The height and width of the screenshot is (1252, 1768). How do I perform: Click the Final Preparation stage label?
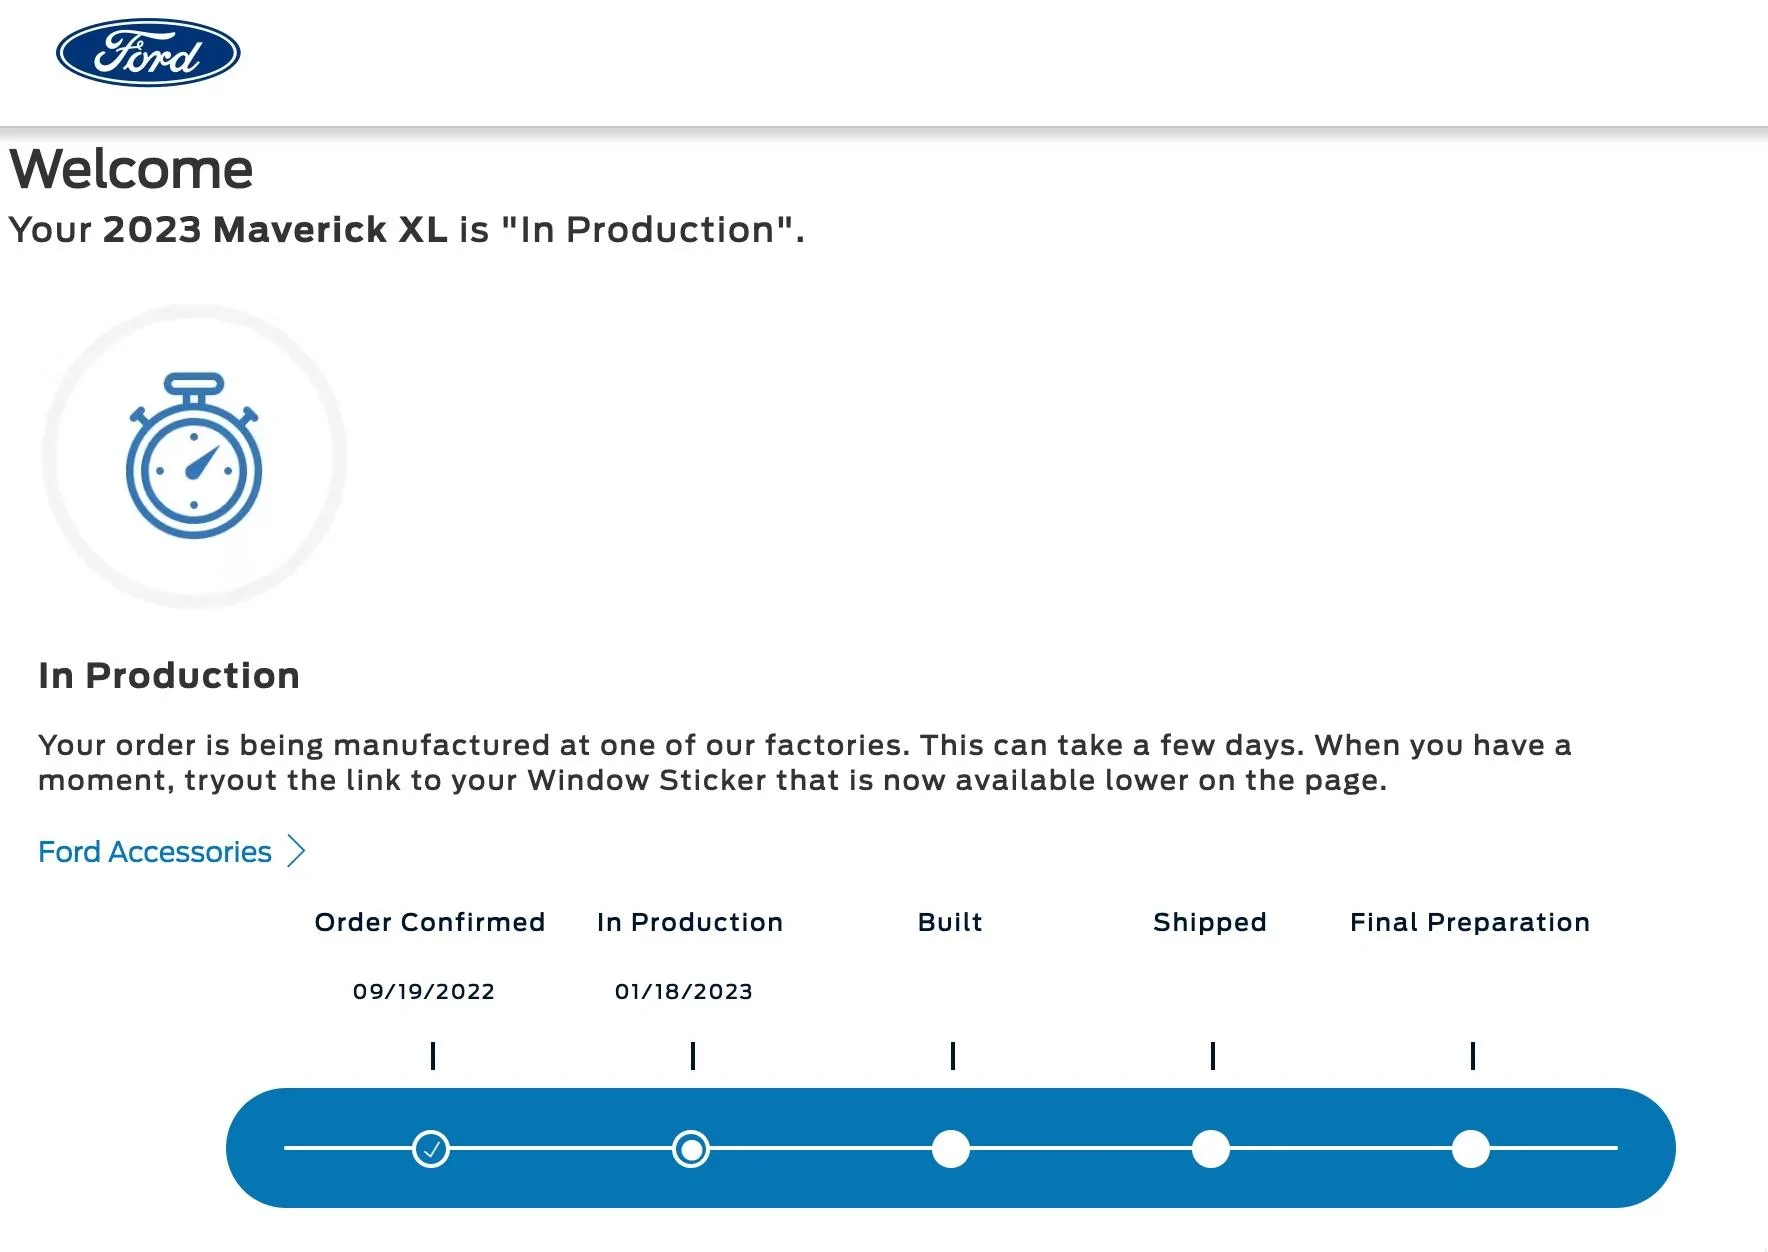(x=1470, y=922)
